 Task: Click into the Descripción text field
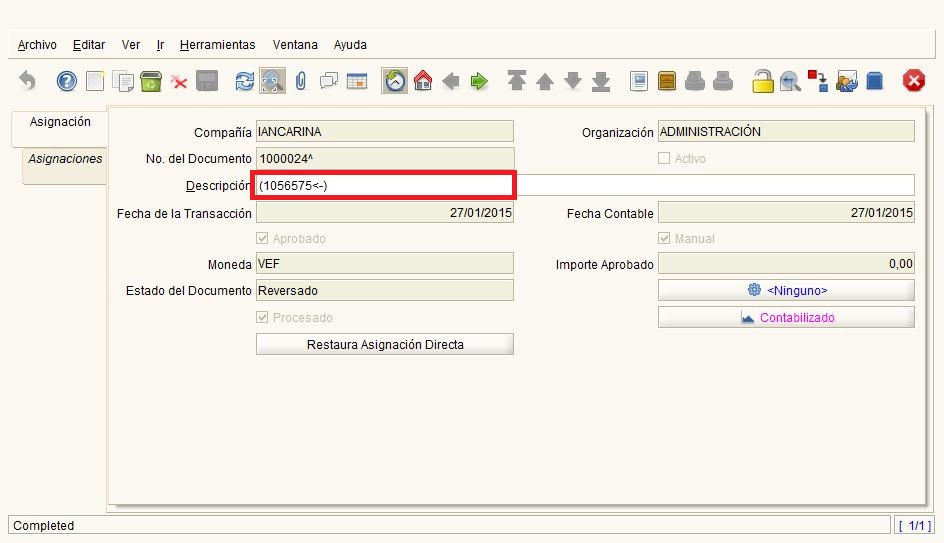(585, 185)
